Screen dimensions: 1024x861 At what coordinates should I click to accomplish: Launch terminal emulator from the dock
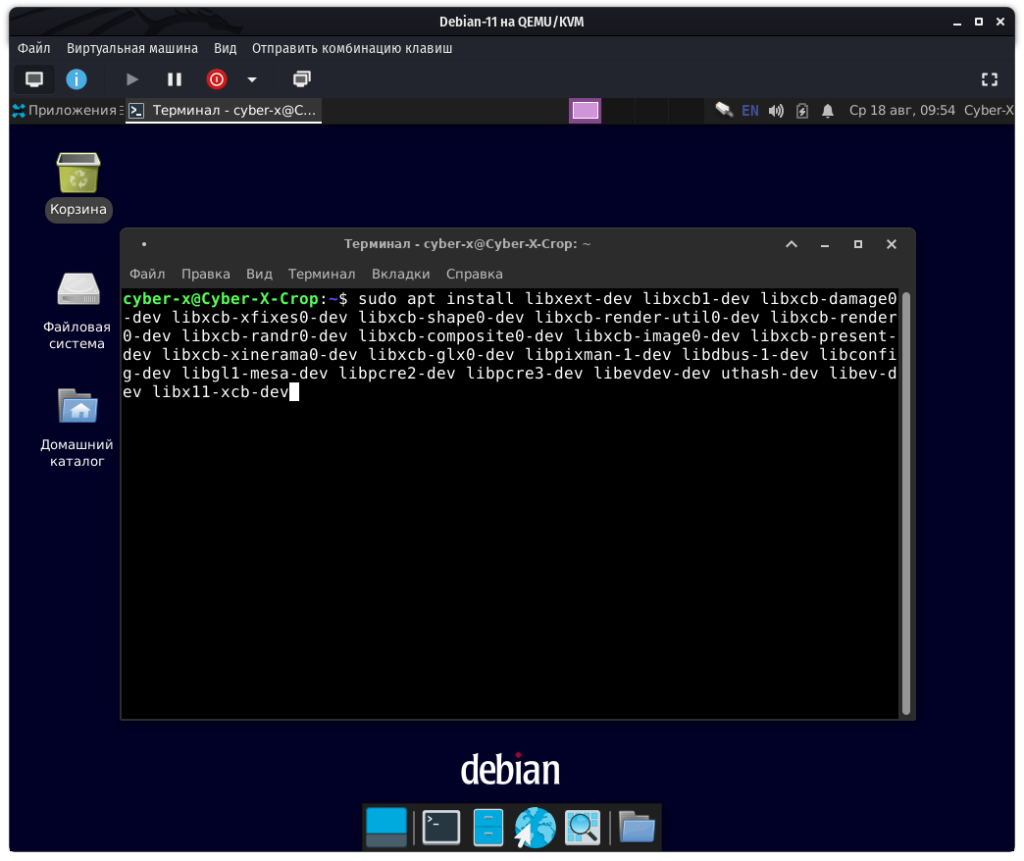pos(440,827)
